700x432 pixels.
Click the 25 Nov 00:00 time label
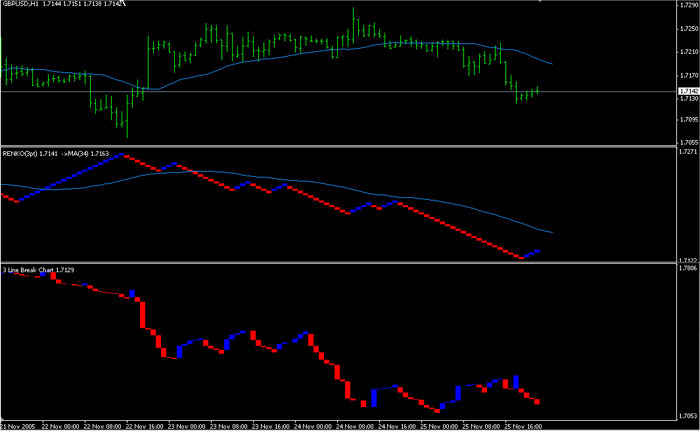click(x=439, y=427)
